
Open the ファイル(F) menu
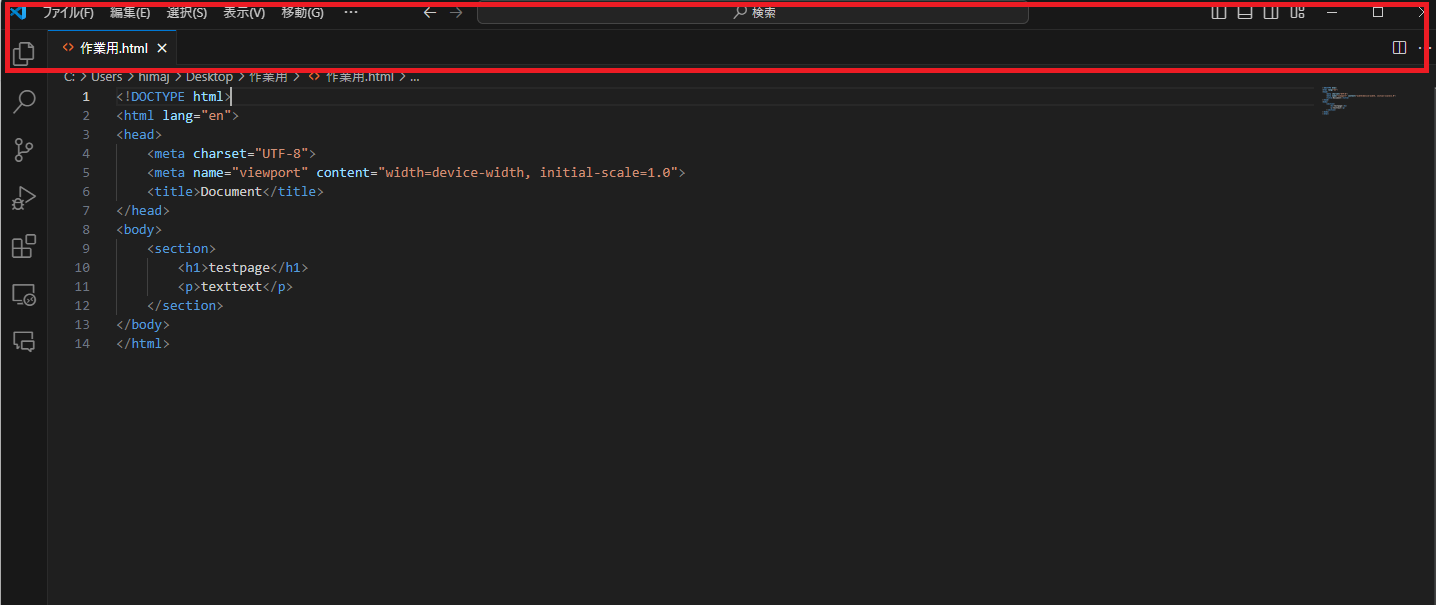68,13
